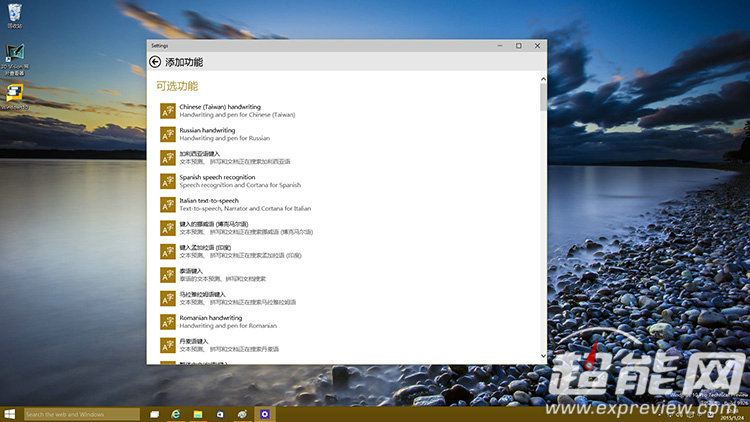Screen dimensions: 750x422
Task: Click the Settings window vertical scrollbar thumb
Action: [544, 98]
